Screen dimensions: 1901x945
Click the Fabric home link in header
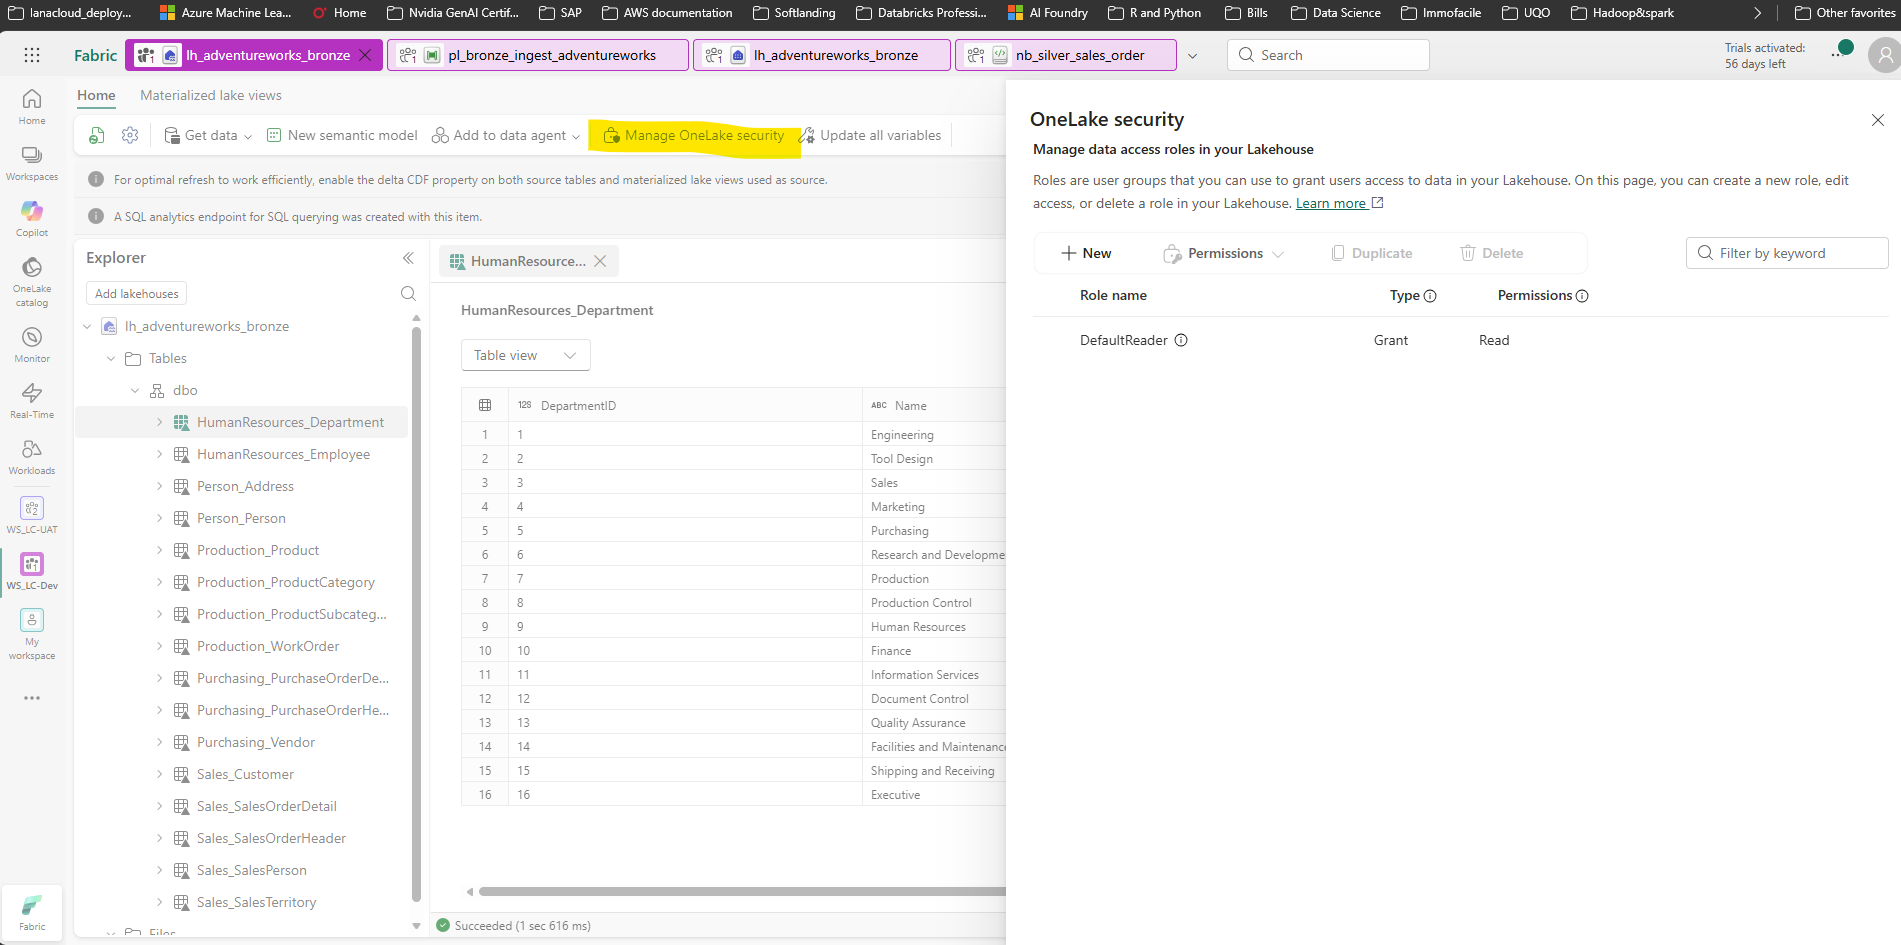[x=95, y=55]
